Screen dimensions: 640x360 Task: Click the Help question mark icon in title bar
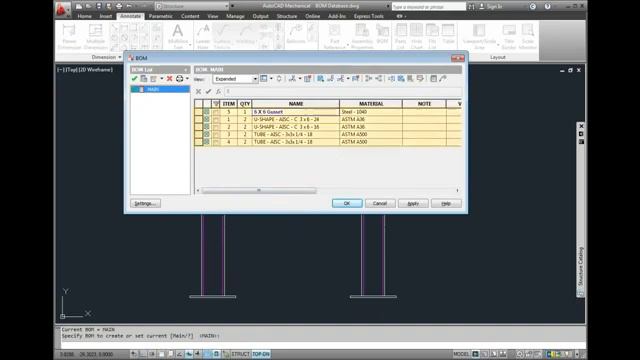[x=547, y=7]
